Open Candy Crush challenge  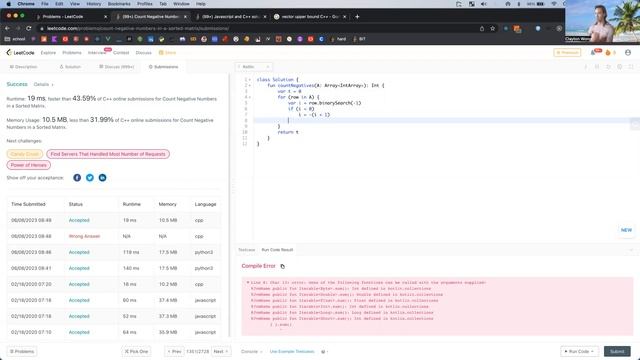[24, 154]
